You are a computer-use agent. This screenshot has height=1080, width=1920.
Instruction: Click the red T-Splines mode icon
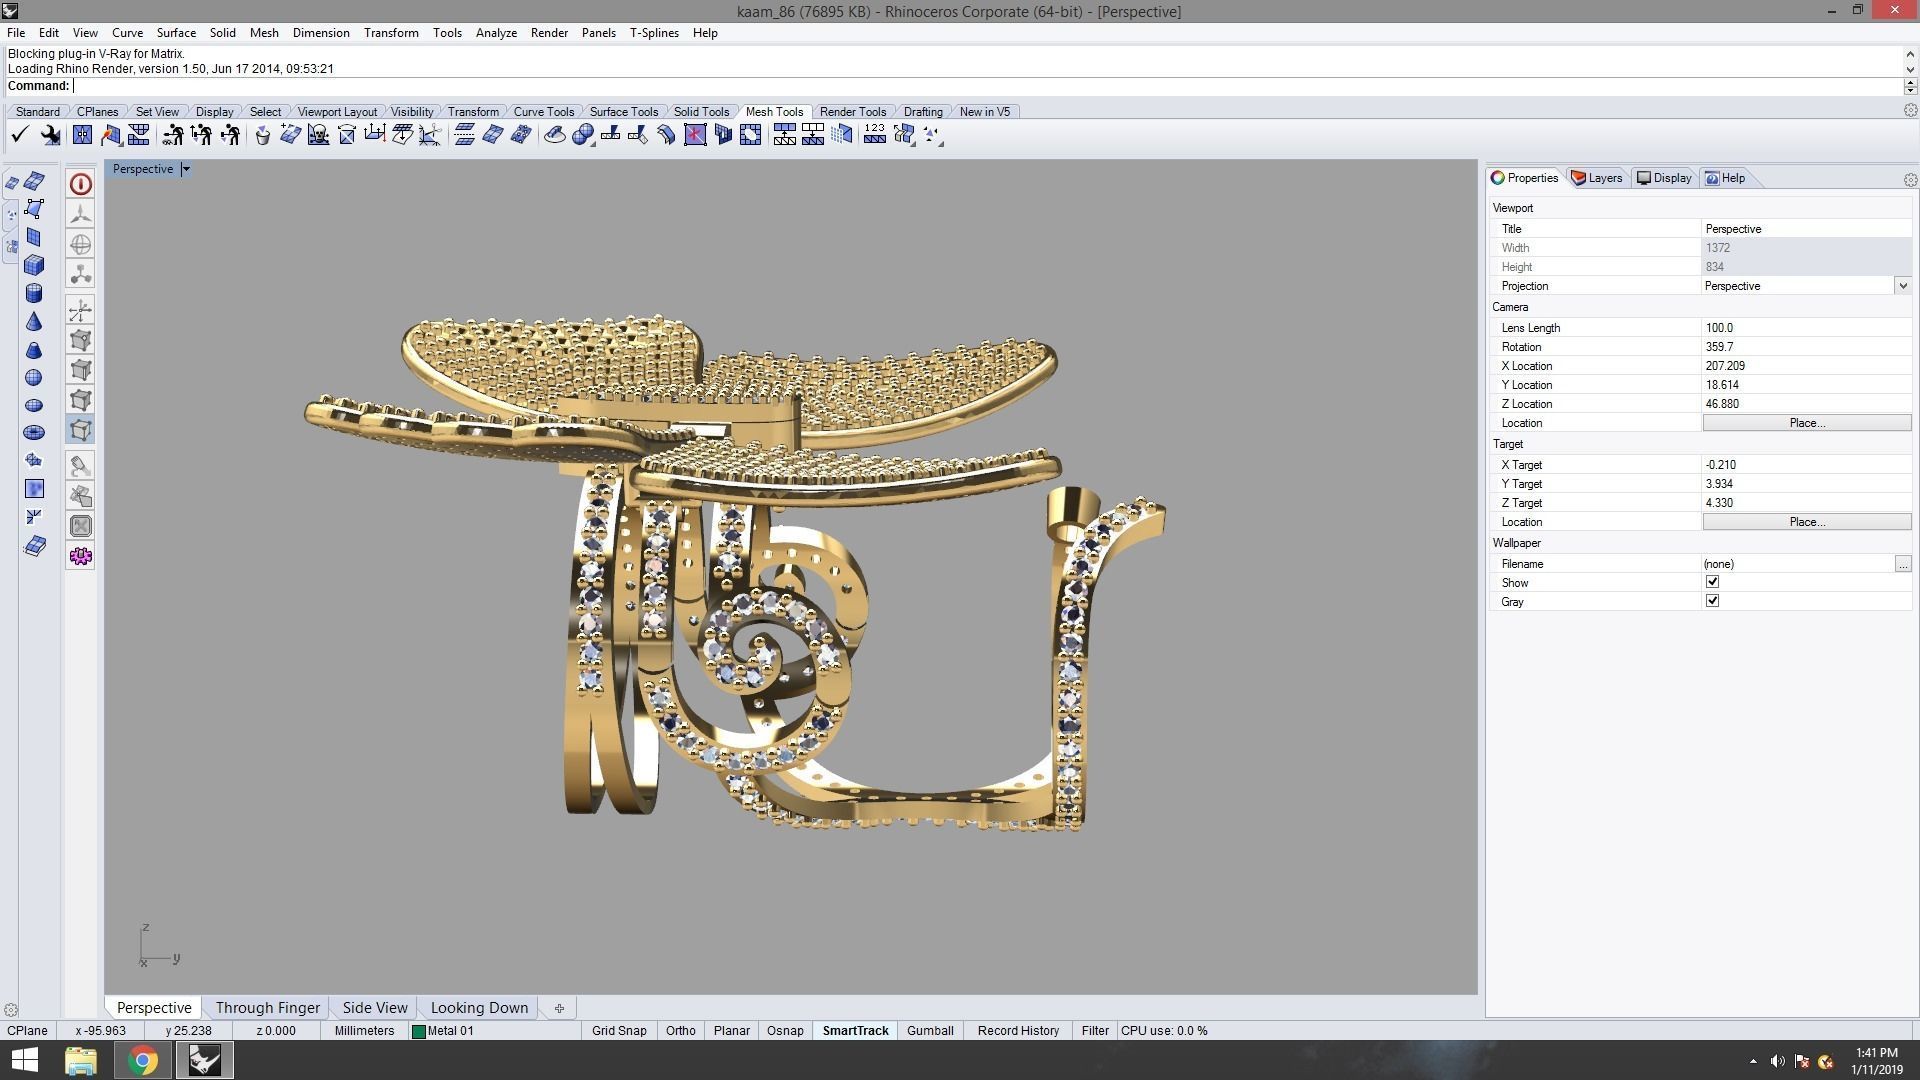tap(81, 184)
